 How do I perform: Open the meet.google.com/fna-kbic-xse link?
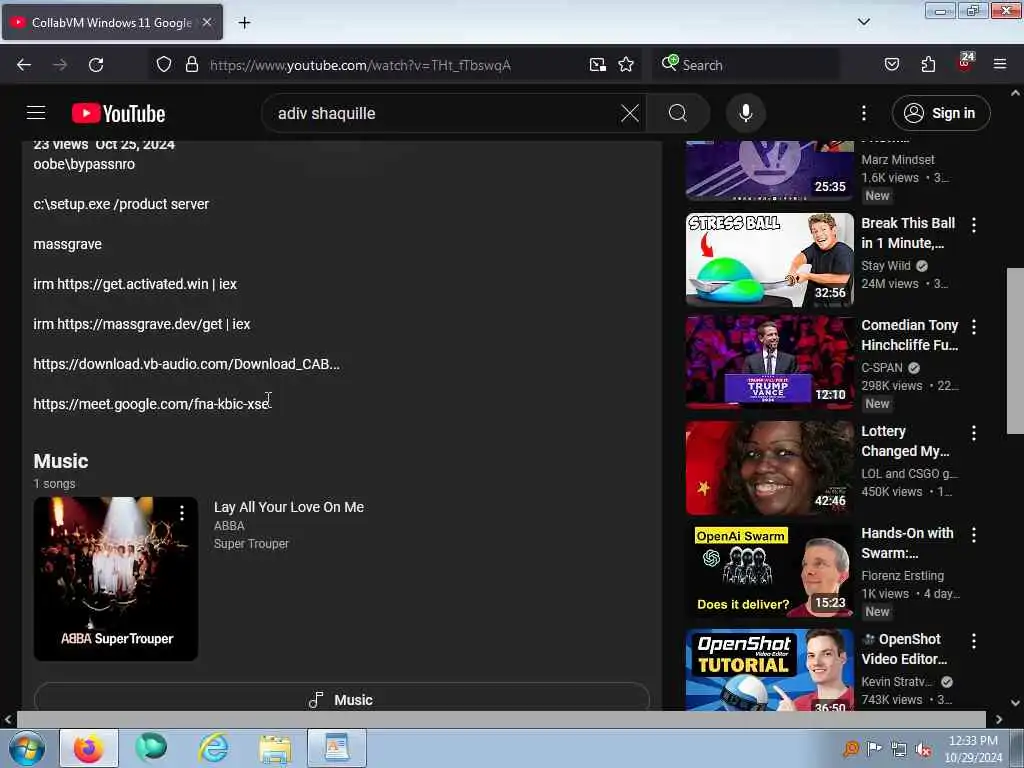click(x=151, y=404)
